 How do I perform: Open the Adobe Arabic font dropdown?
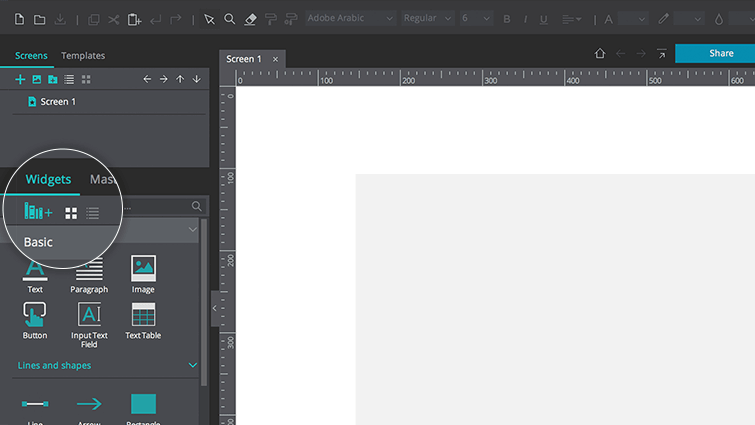[x=350, y=18]
